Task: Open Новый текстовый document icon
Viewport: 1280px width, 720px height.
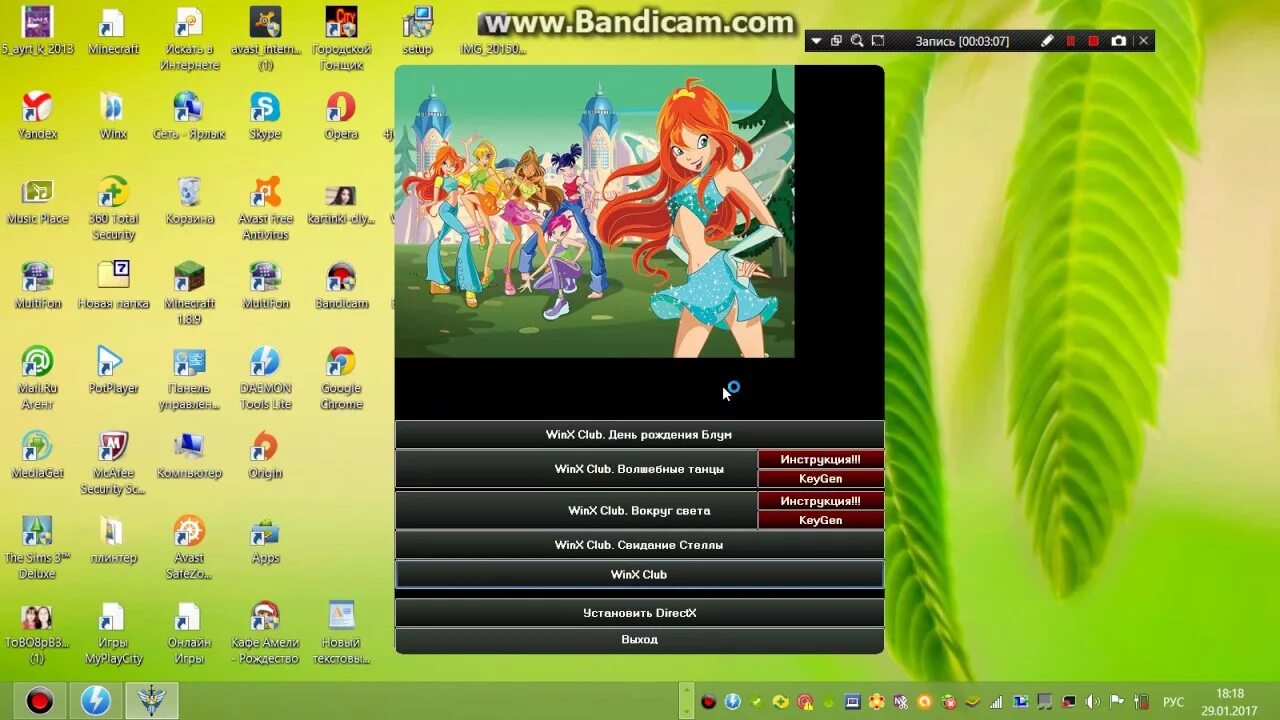Action: pyautogui.click(x=341, y=631)
